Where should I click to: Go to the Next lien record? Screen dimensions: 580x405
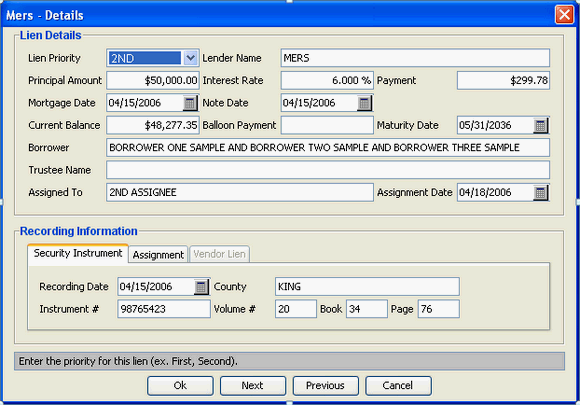[x=253, y=386]
